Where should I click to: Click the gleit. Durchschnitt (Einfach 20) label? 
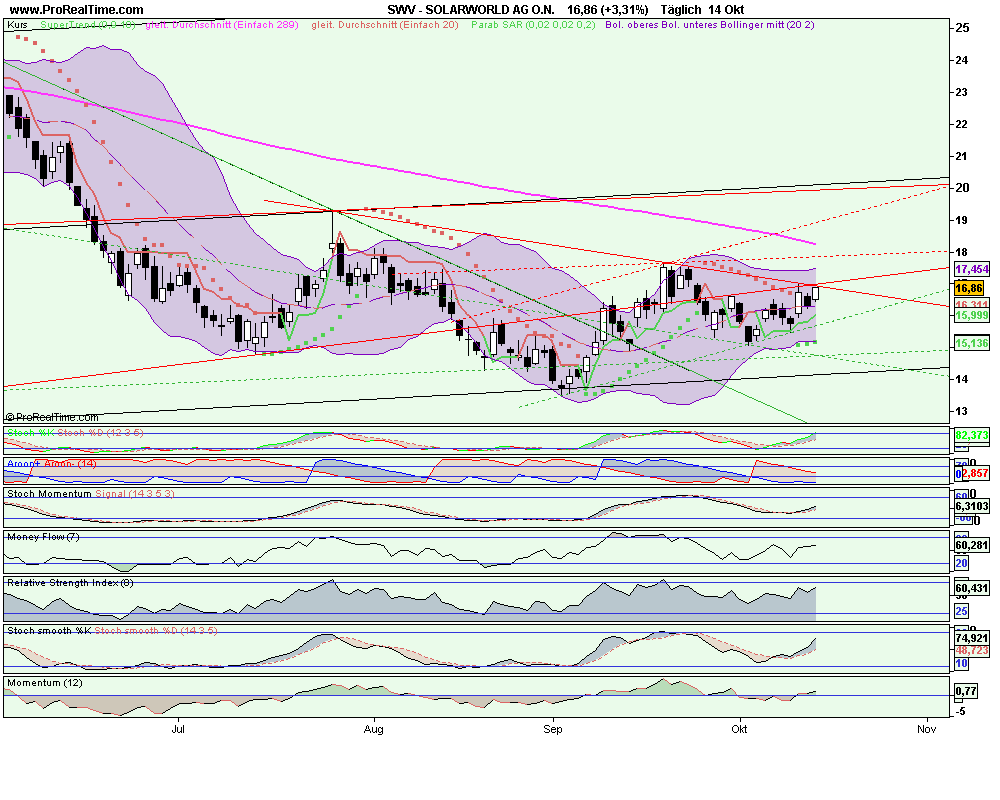click(x=385, y=25)
